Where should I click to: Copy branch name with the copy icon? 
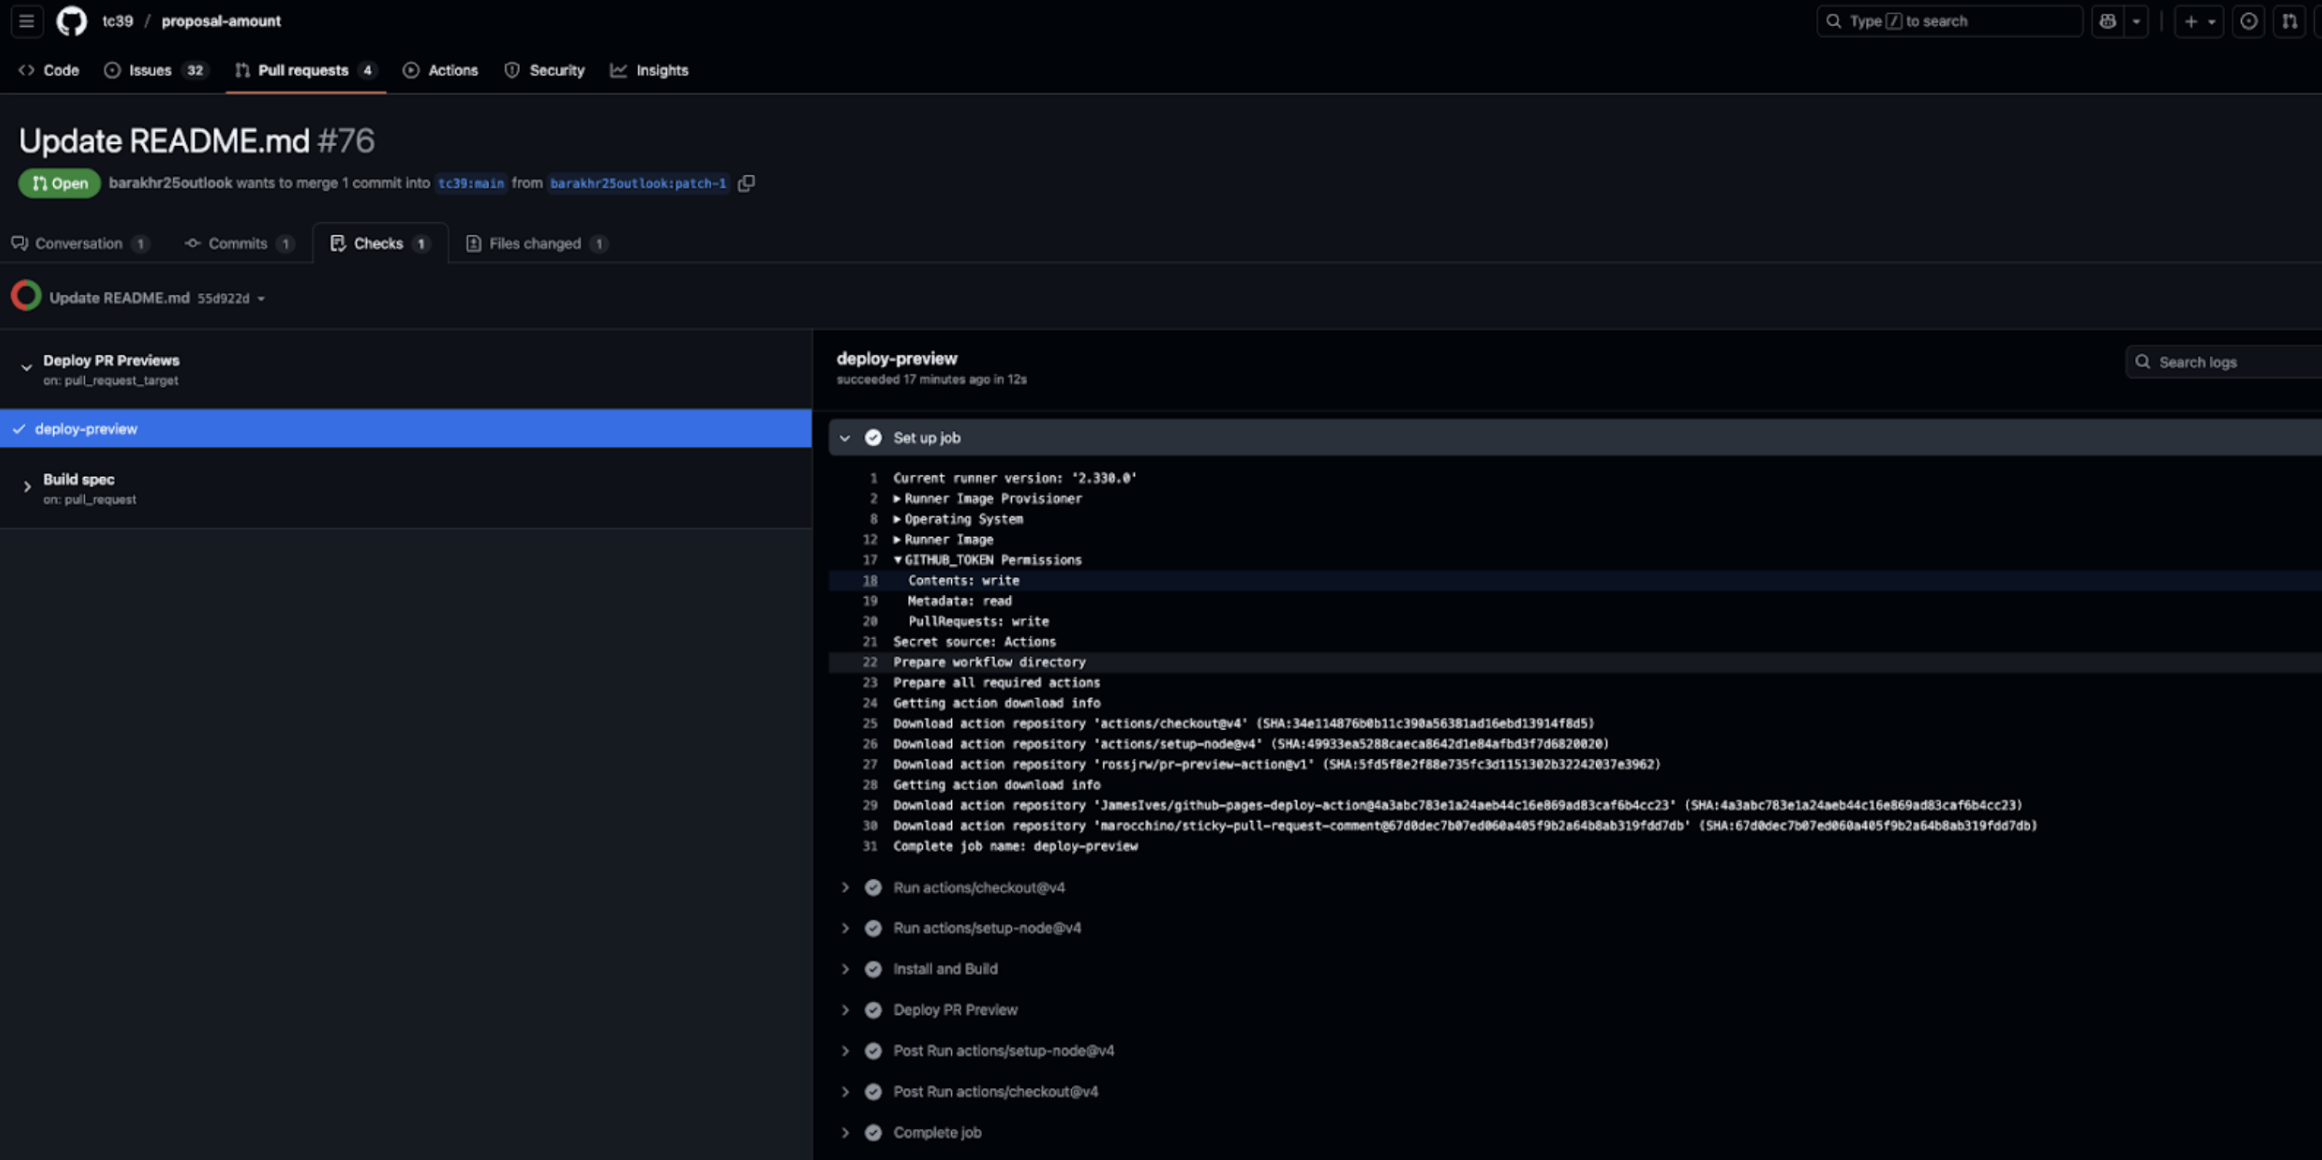click(x=746, y=183)
